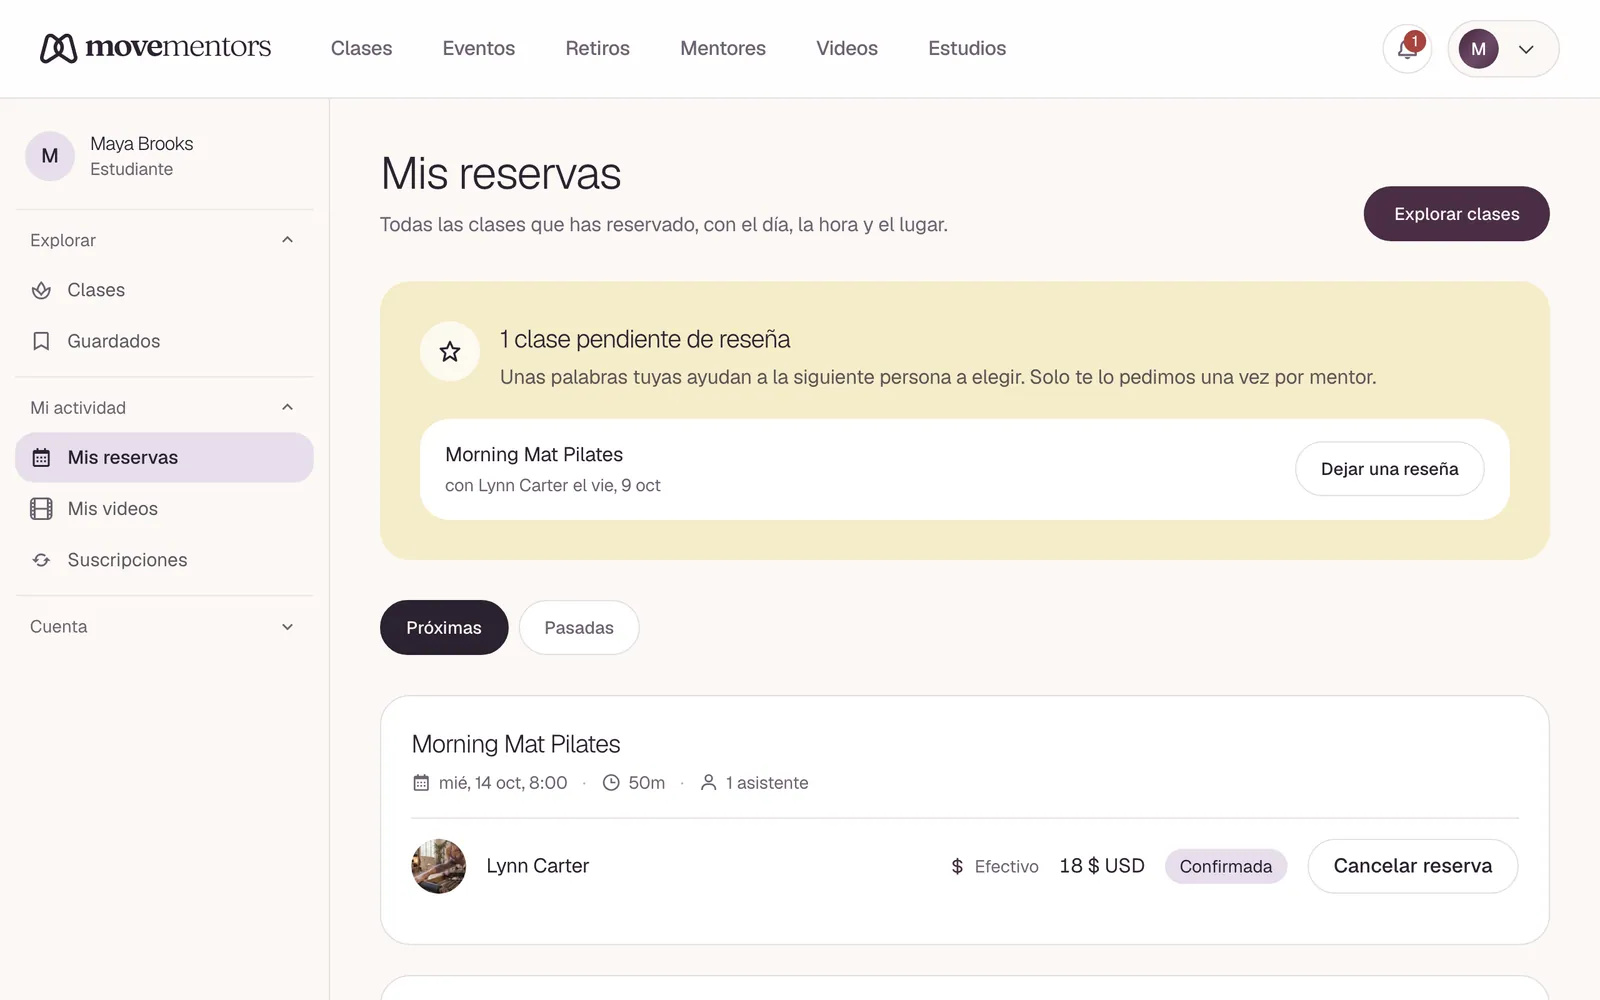Open Videos in top navigation
Screen dimensions: 1600x1000
847,48
